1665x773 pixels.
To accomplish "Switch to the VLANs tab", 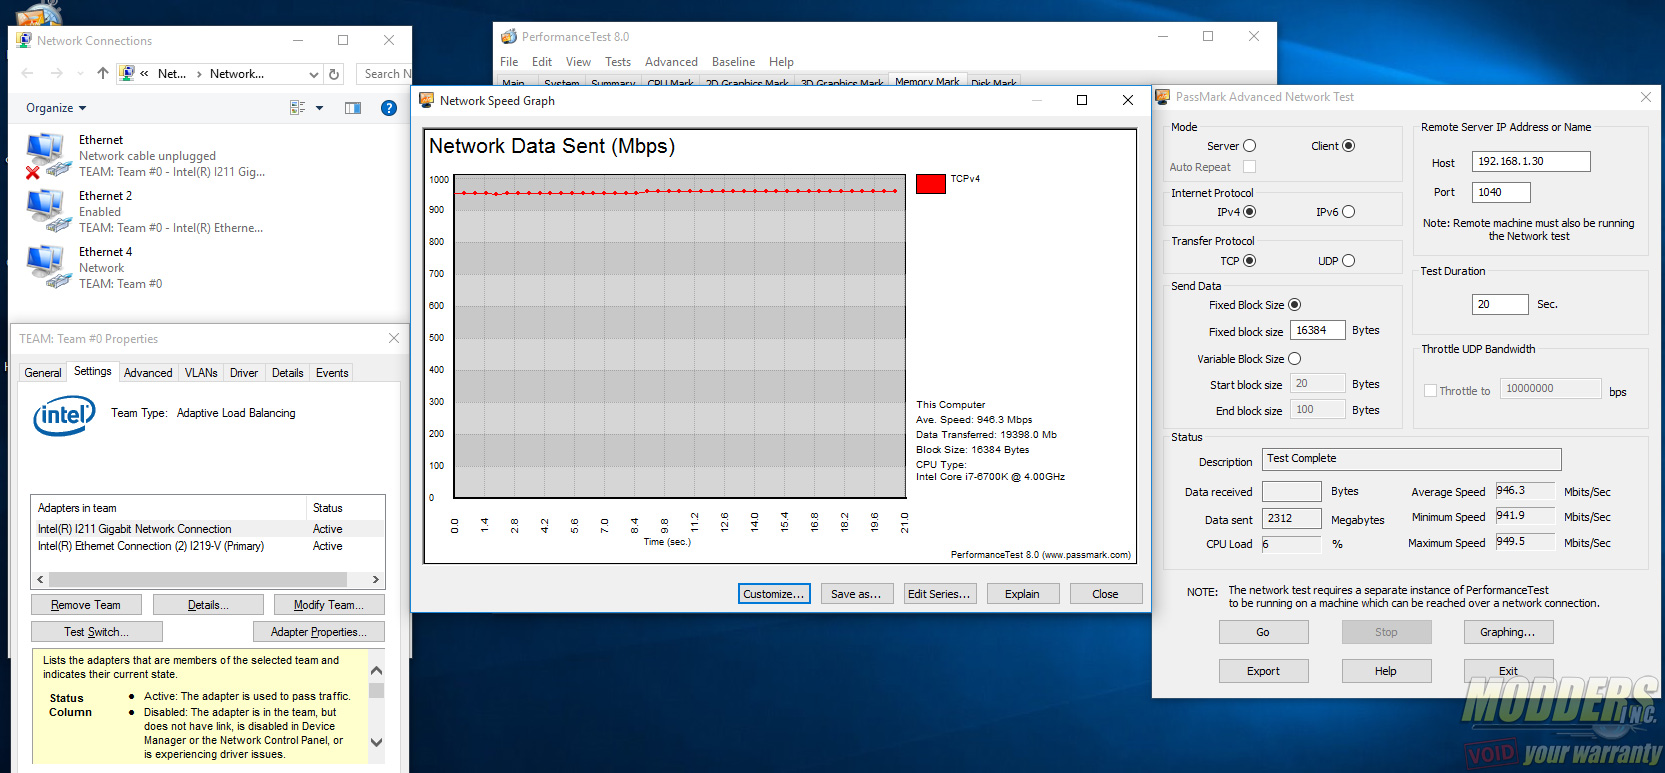I will coord(201,373).
